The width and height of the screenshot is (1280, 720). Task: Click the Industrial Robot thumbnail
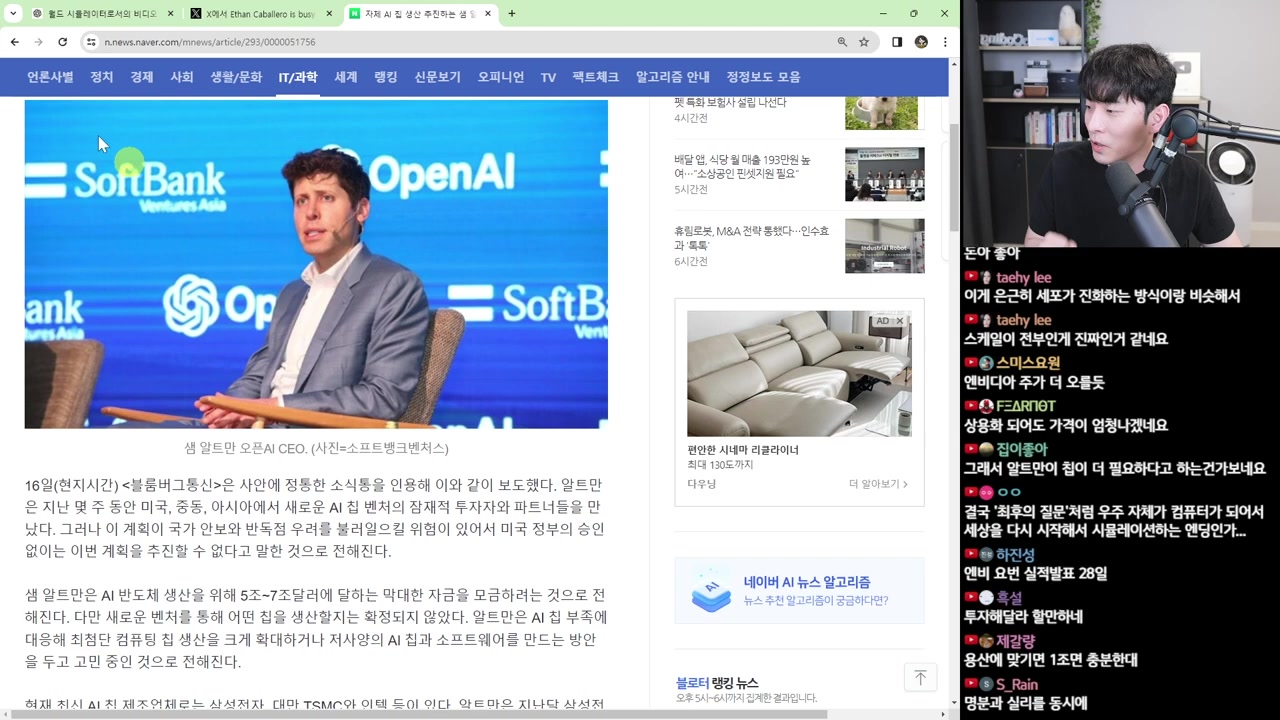tap(885, 246)
